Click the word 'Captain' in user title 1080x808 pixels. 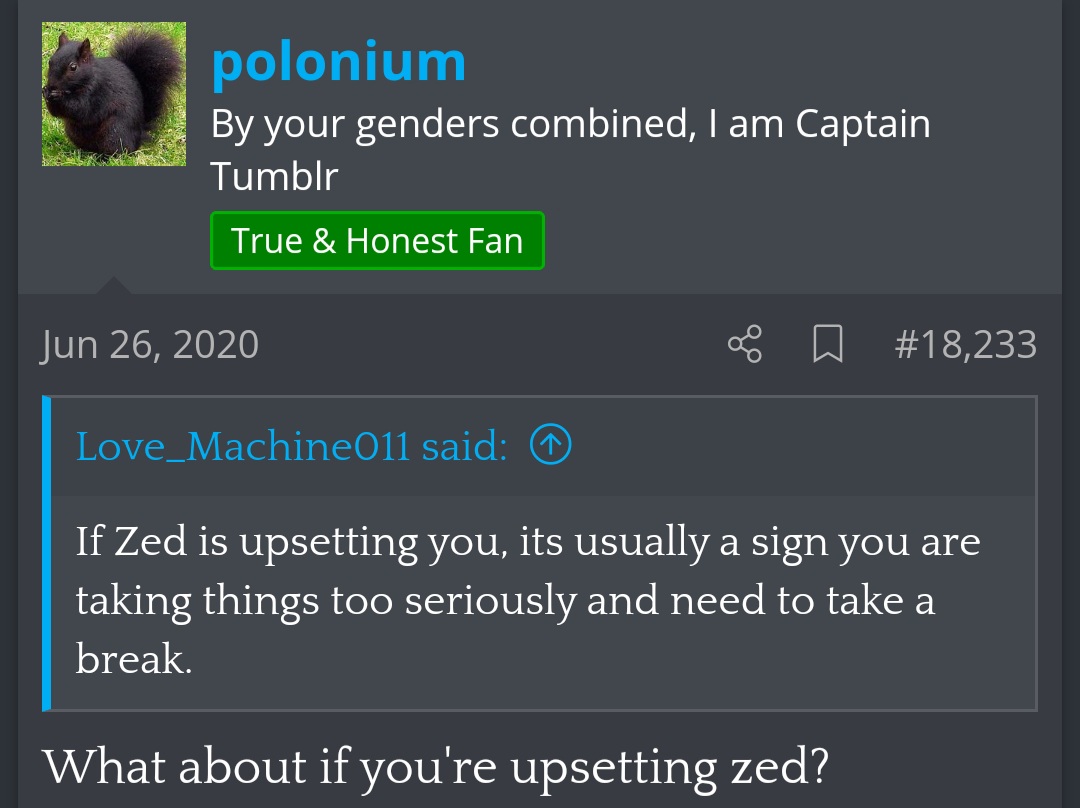coord(863,125)
